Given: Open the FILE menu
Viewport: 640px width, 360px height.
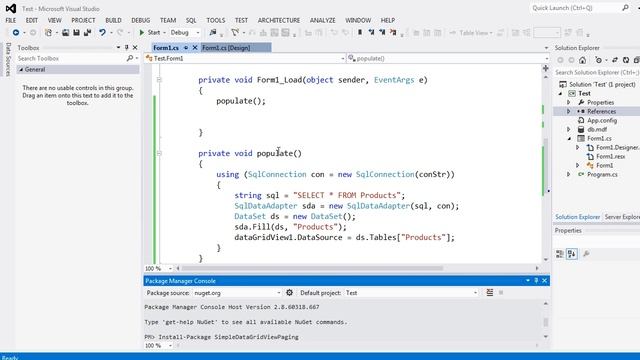Looking at the screenshot, I should (11, 20).
